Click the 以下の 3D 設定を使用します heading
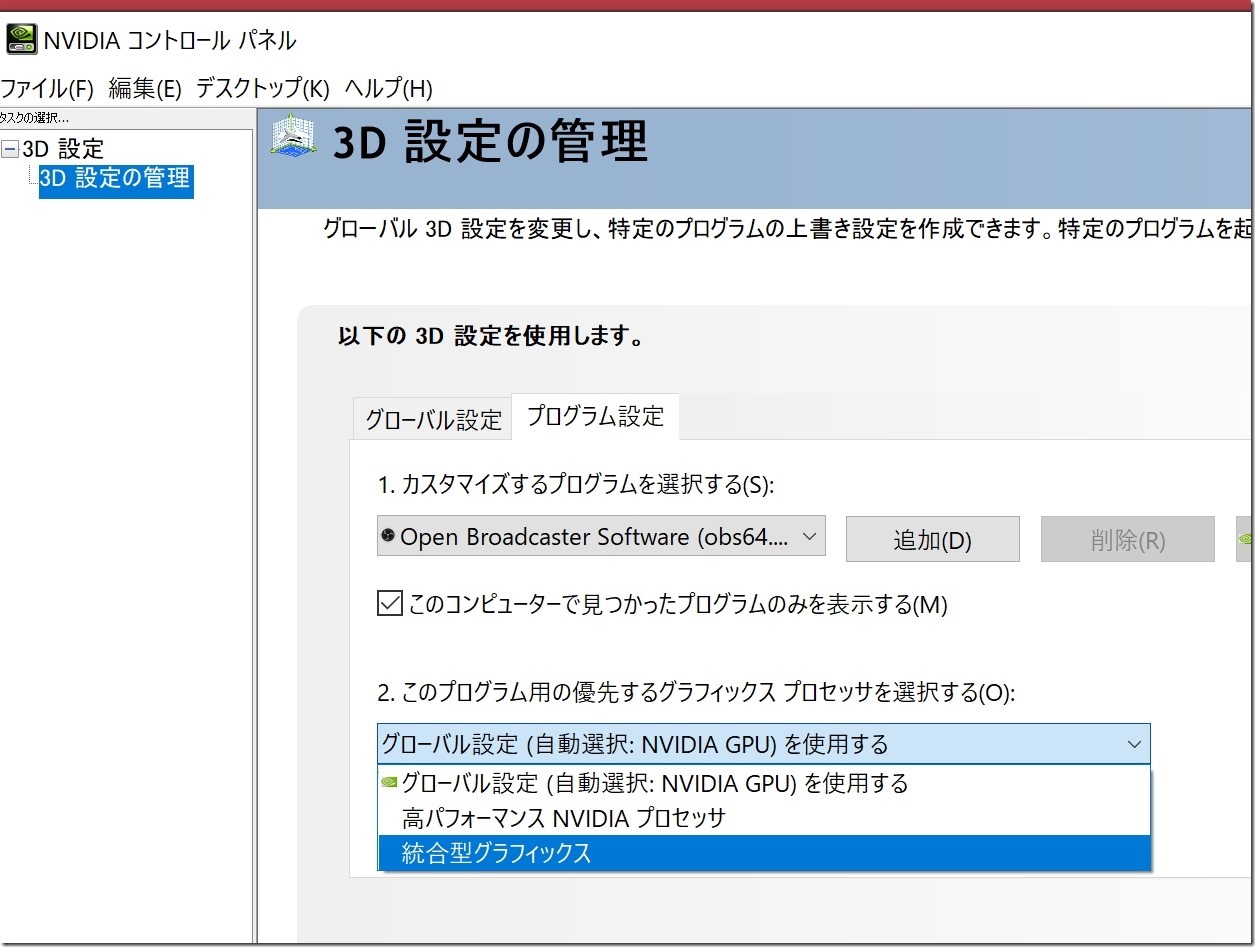 (x=490, y=336)
